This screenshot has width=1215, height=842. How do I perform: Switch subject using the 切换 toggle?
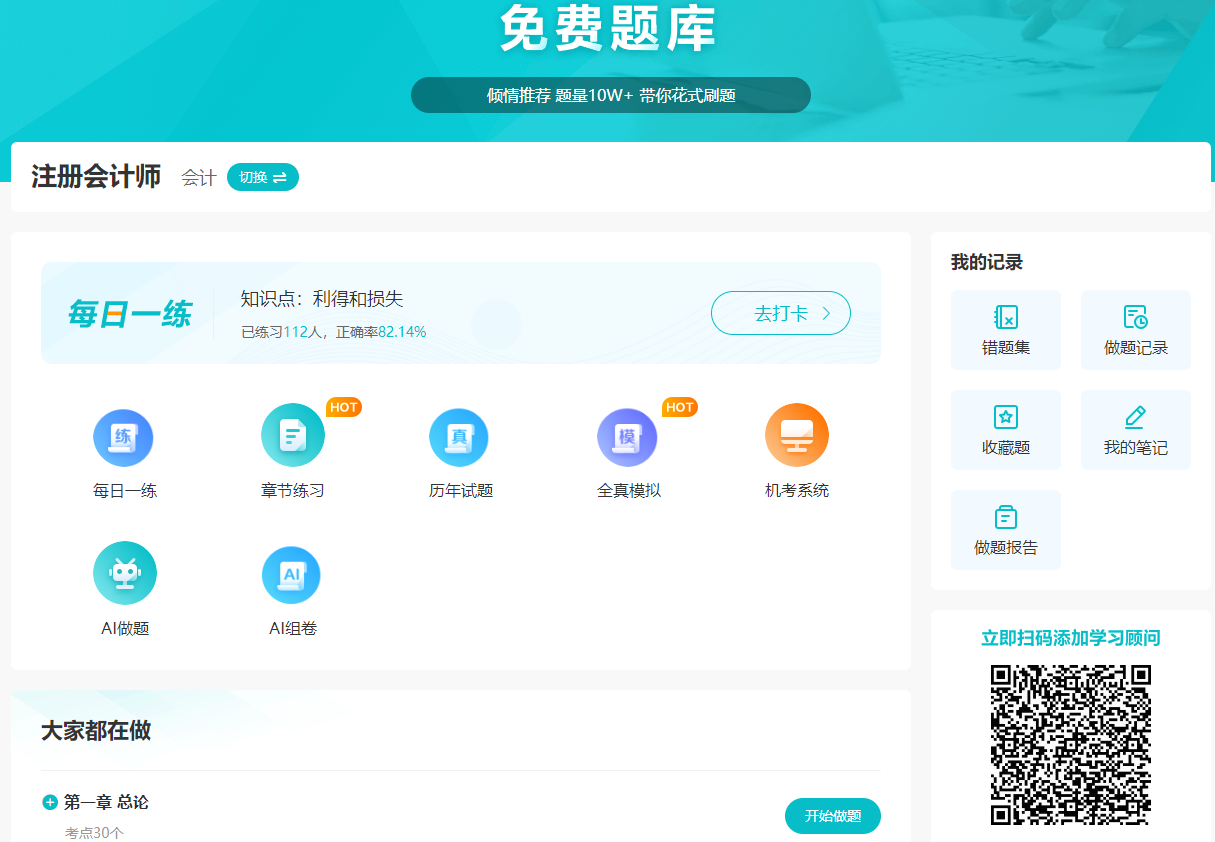pos(262,176)
